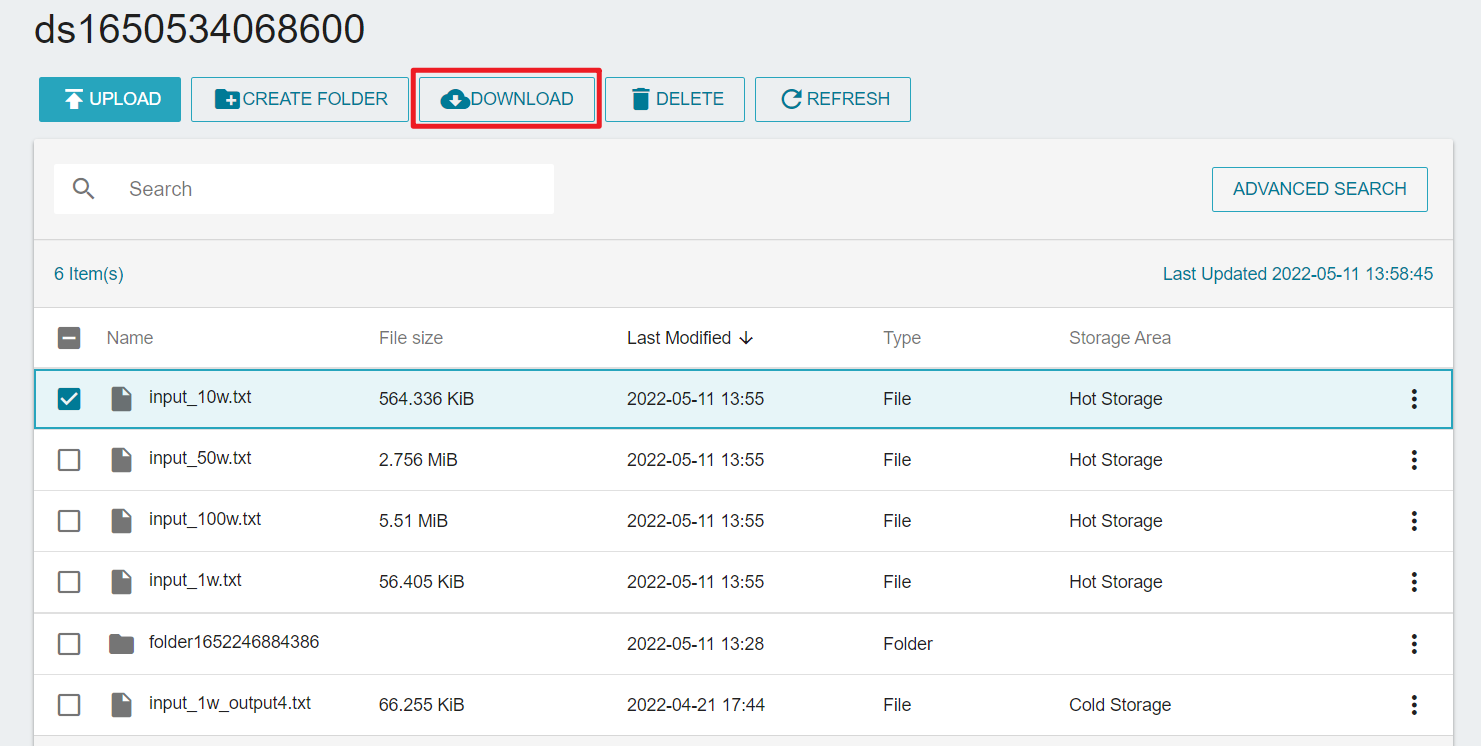Sort by File size column header
Viewport: 1481px width, 746px height.
point(411,338)
